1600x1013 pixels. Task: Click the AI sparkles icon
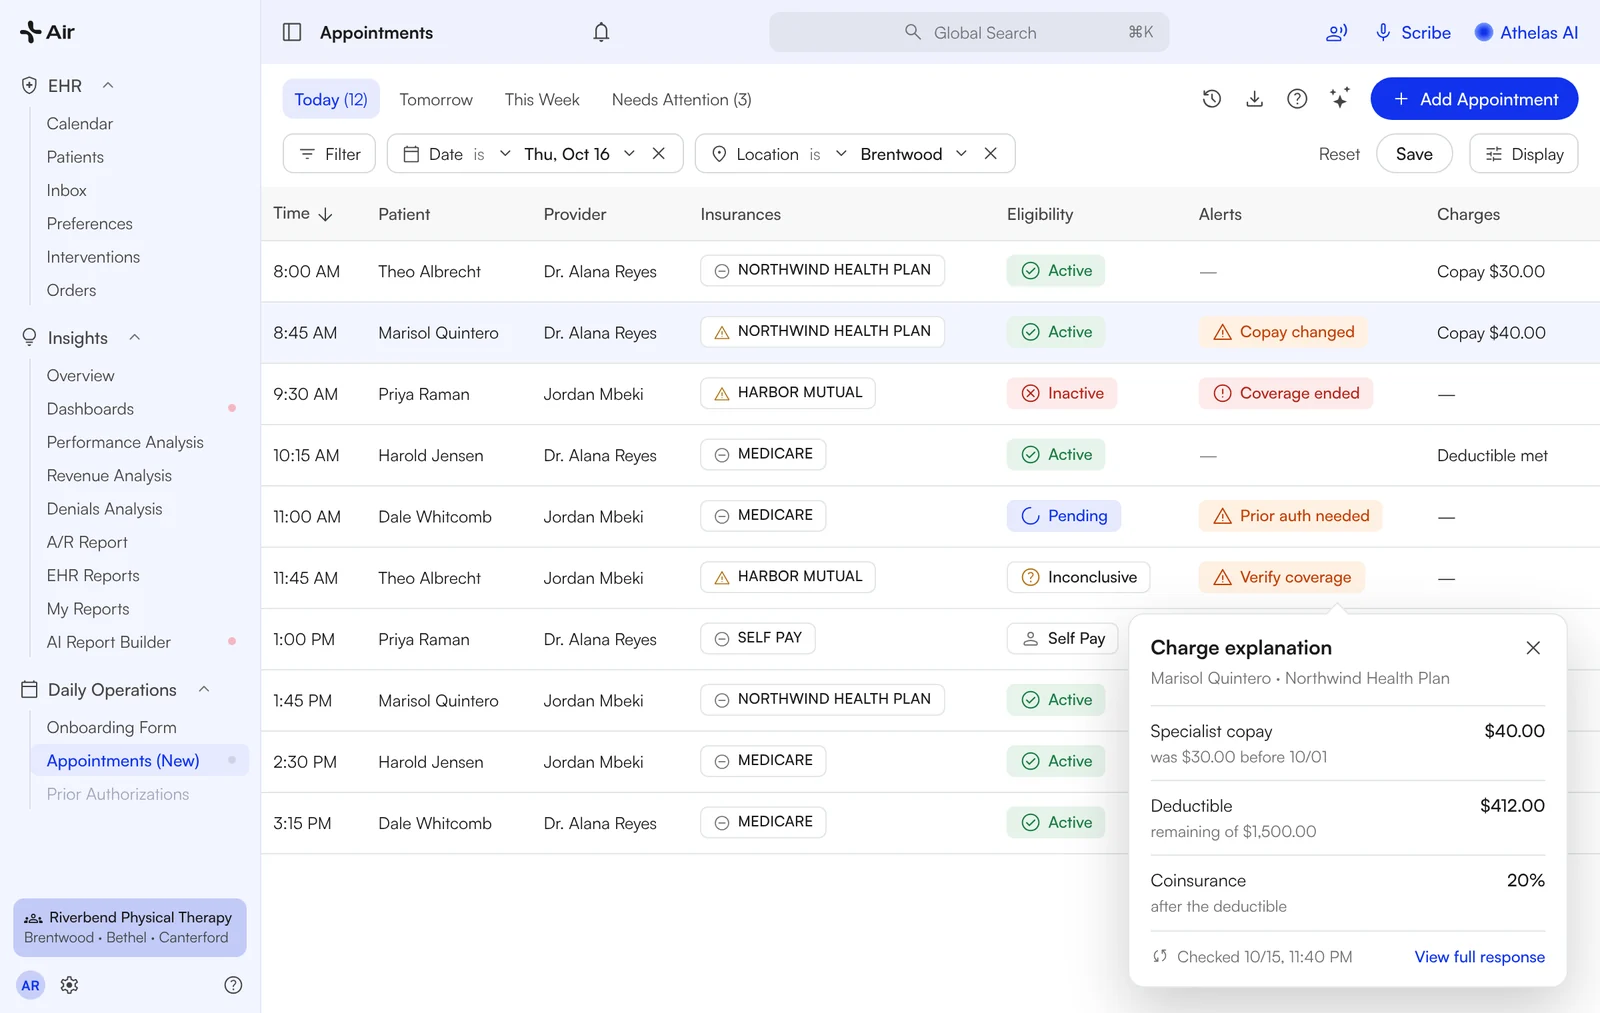(x=1339, y=98)
